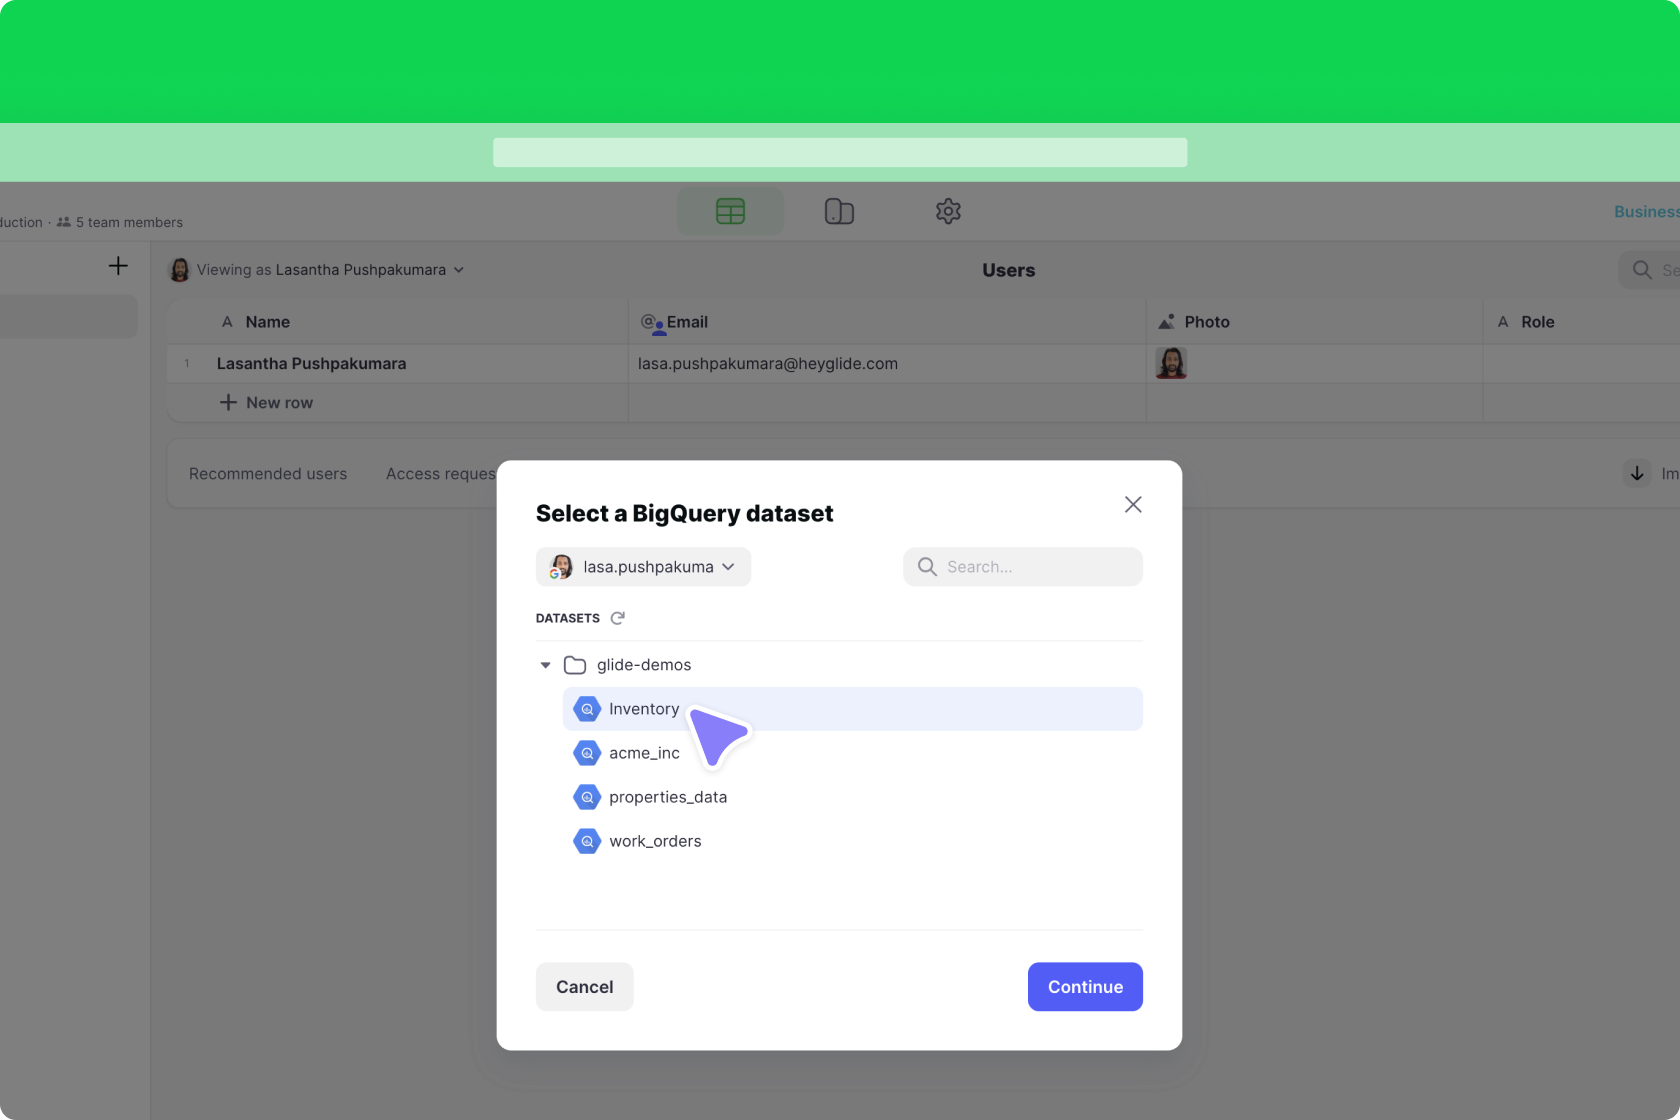1680x1120 pixels.
Task: Click the folder icon next to glide-demos
Action: (x=574, y=664)
